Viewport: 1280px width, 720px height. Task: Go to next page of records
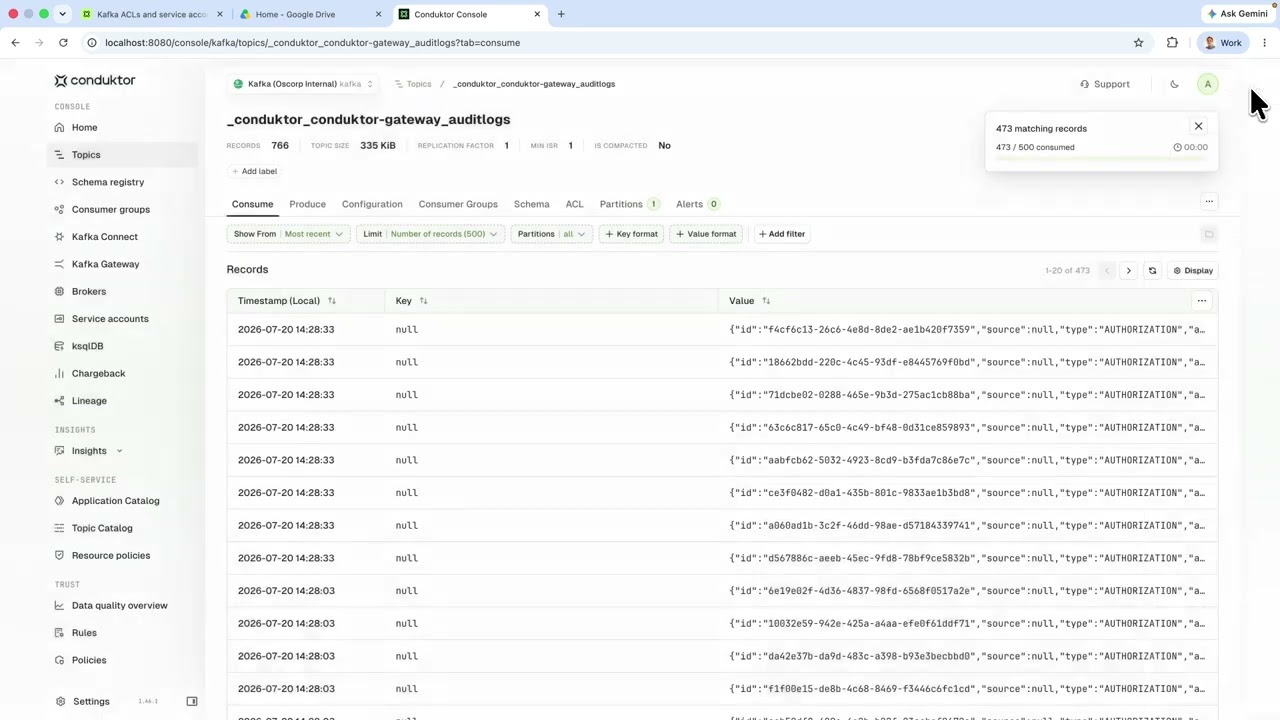tap(1128, 271)
